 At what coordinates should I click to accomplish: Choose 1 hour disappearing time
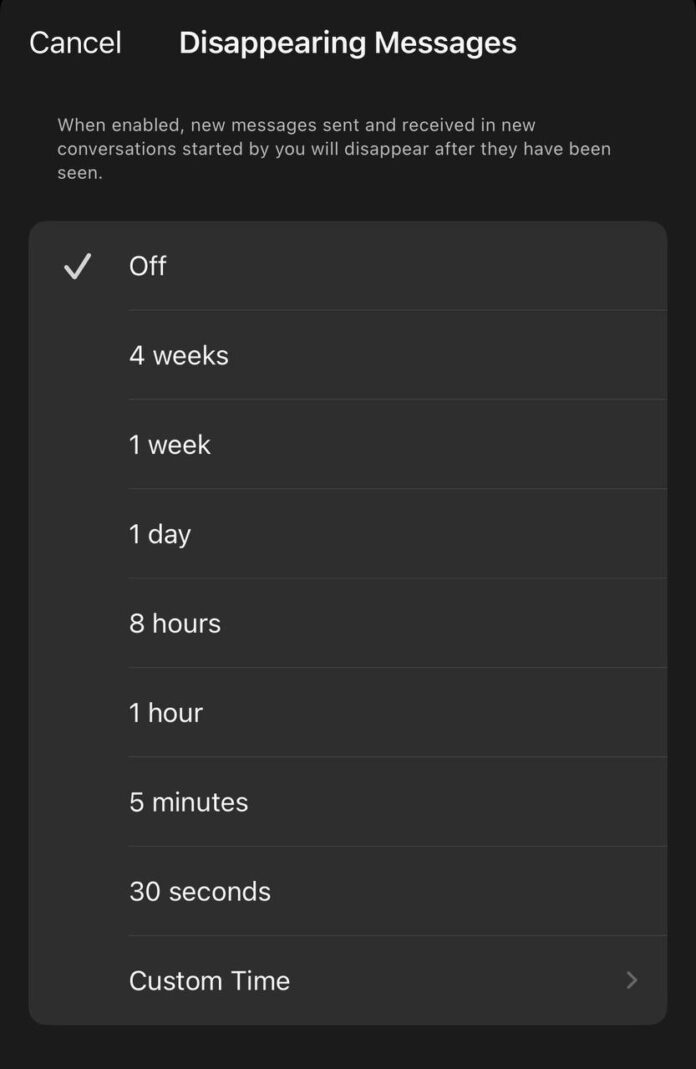pos(166,712)
